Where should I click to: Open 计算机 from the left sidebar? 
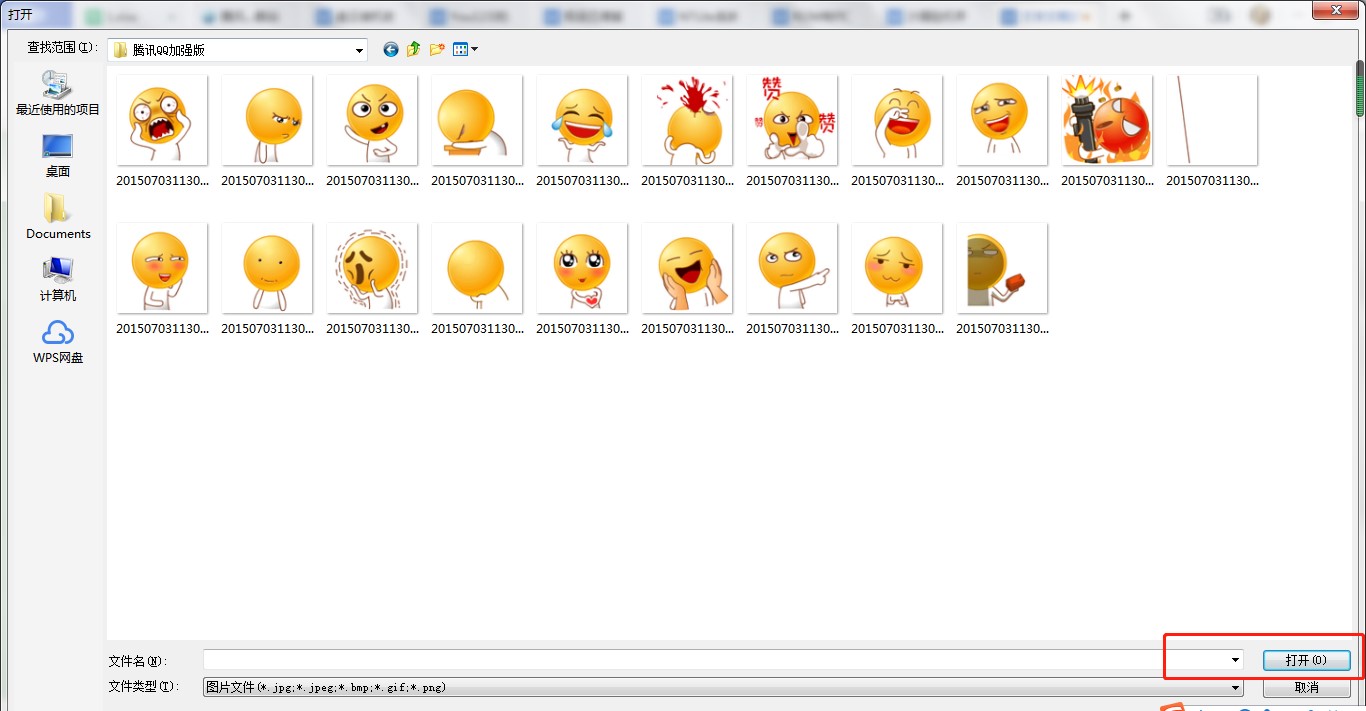pyautogui.click(x=57, y=280)
